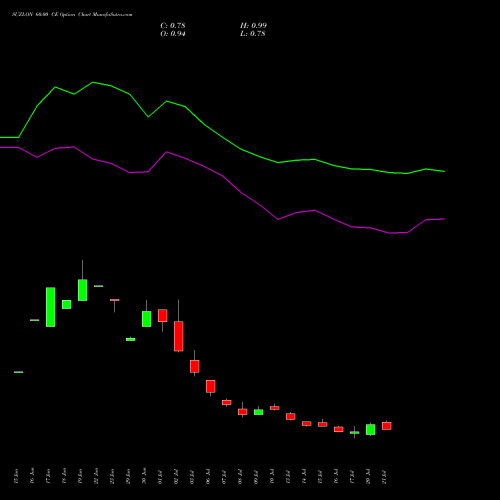500x500 pixels.
Task: Click the high value H: 0.99
Action: [253, 26]
